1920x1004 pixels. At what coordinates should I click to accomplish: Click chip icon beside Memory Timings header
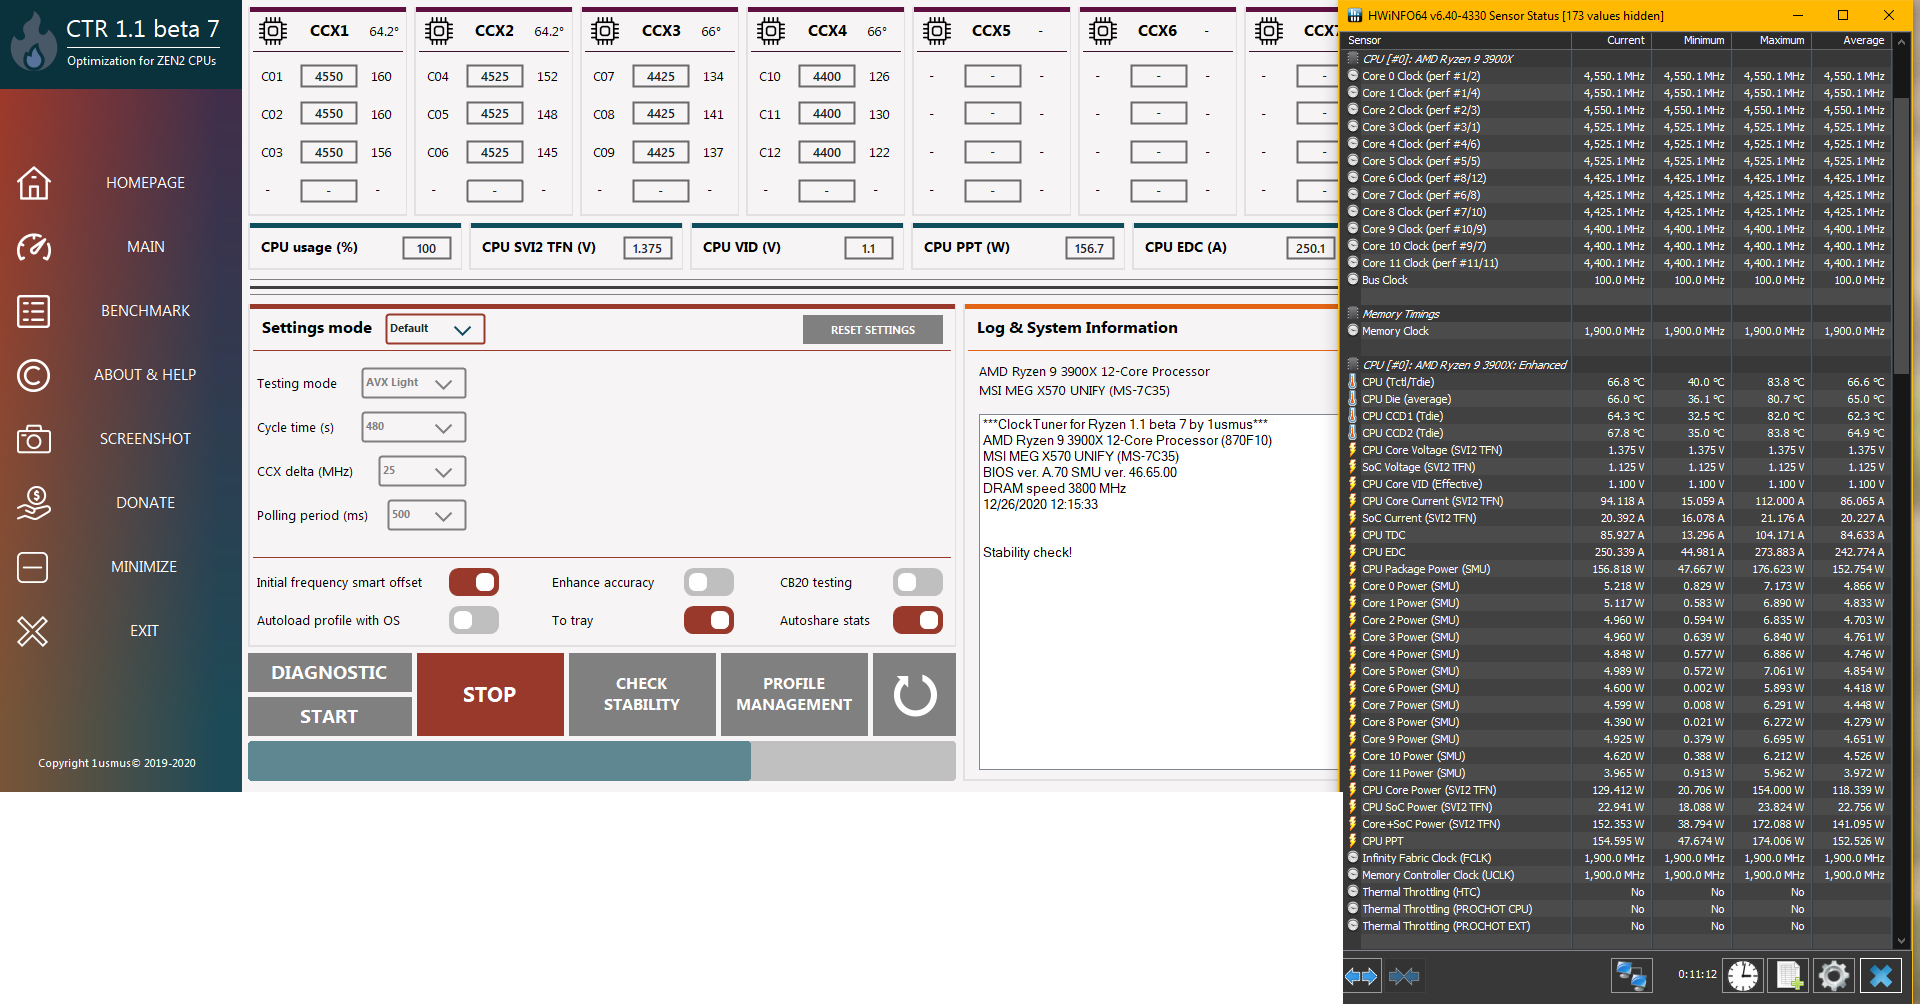[x=1353, y=314]
